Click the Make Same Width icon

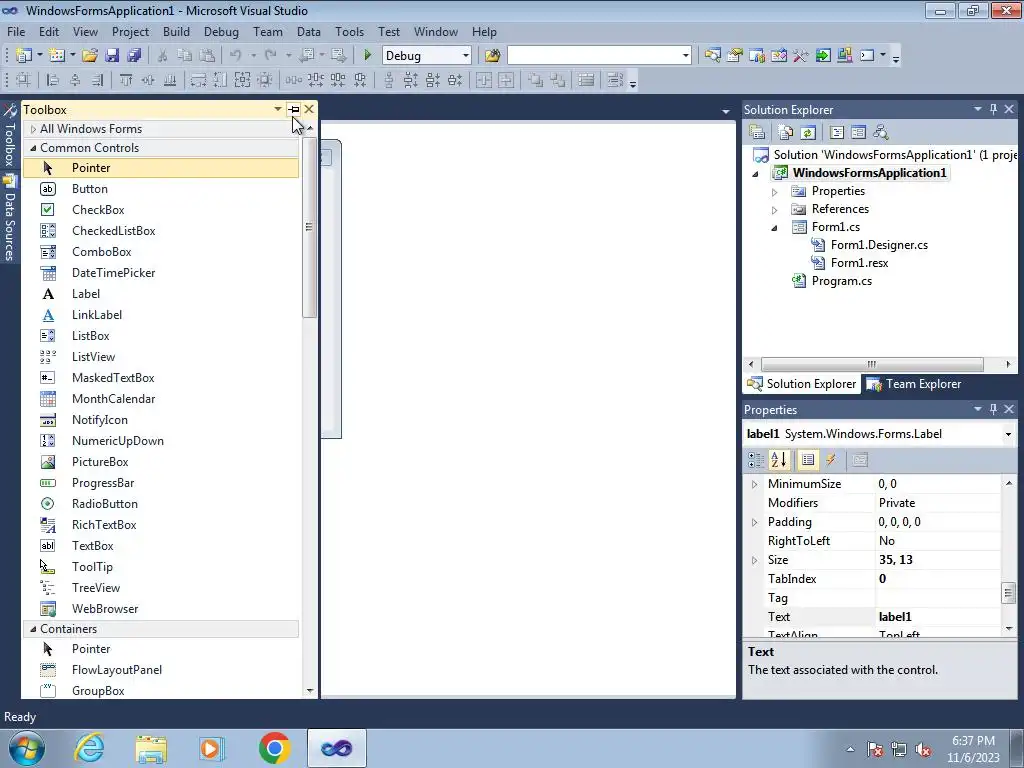199,80
